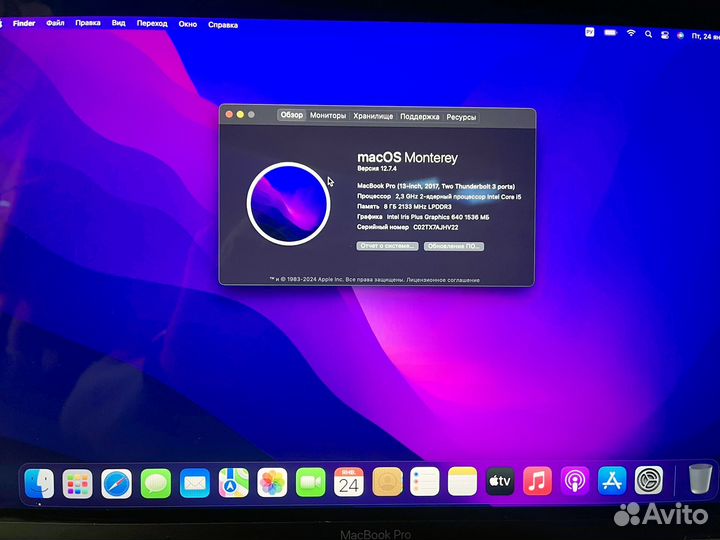Launch FaceTime from the Dock
This screenshot has width=720, height=540.
[x=311, y=482]
